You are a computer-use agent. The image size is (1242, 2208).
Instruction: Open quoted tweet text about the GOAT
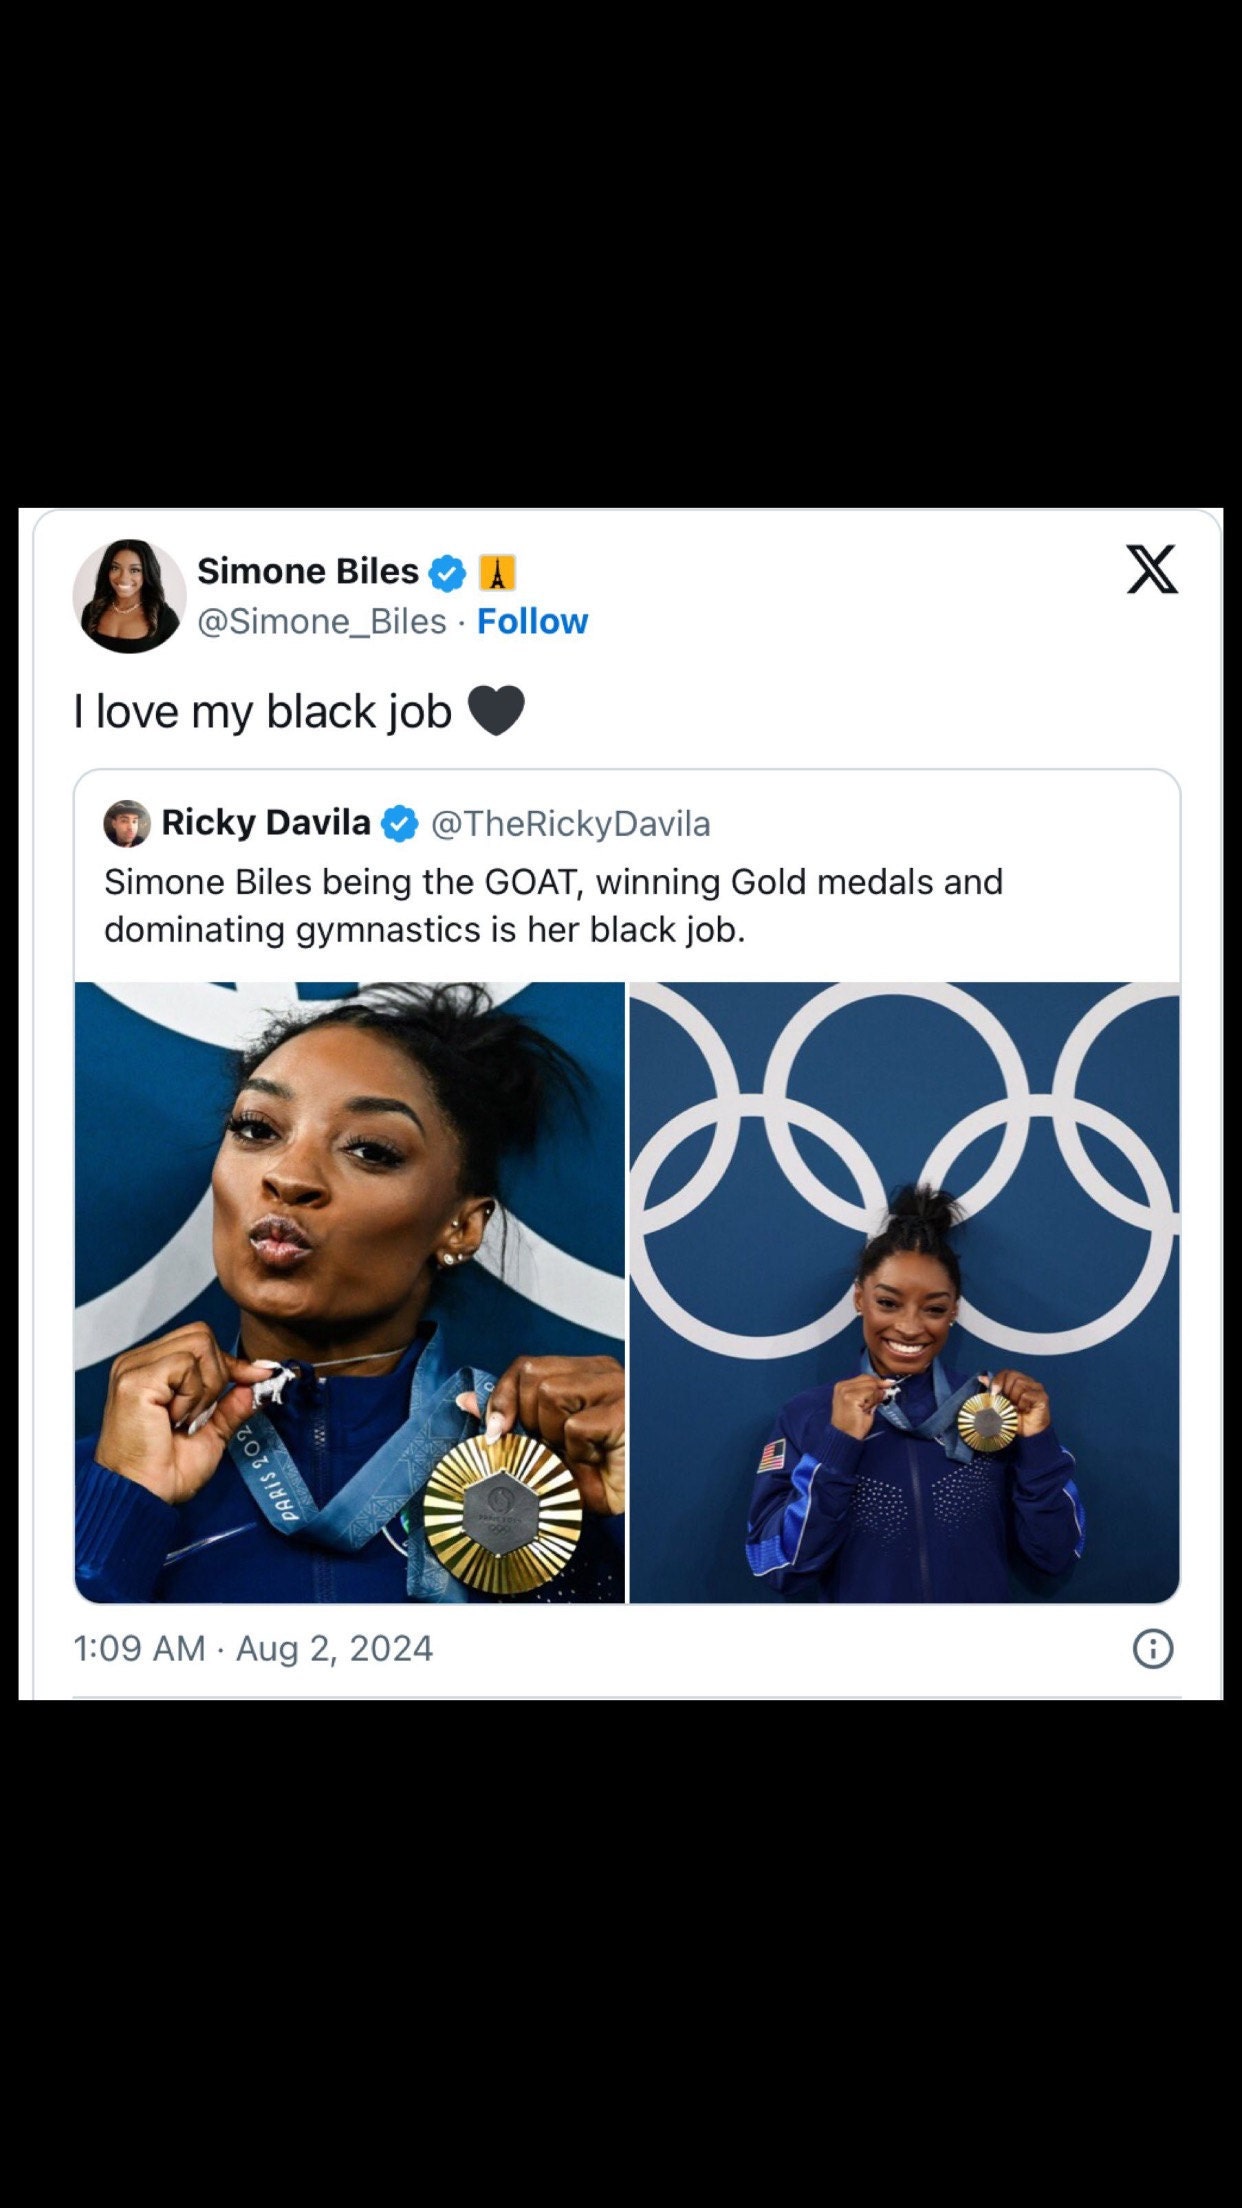553,906
